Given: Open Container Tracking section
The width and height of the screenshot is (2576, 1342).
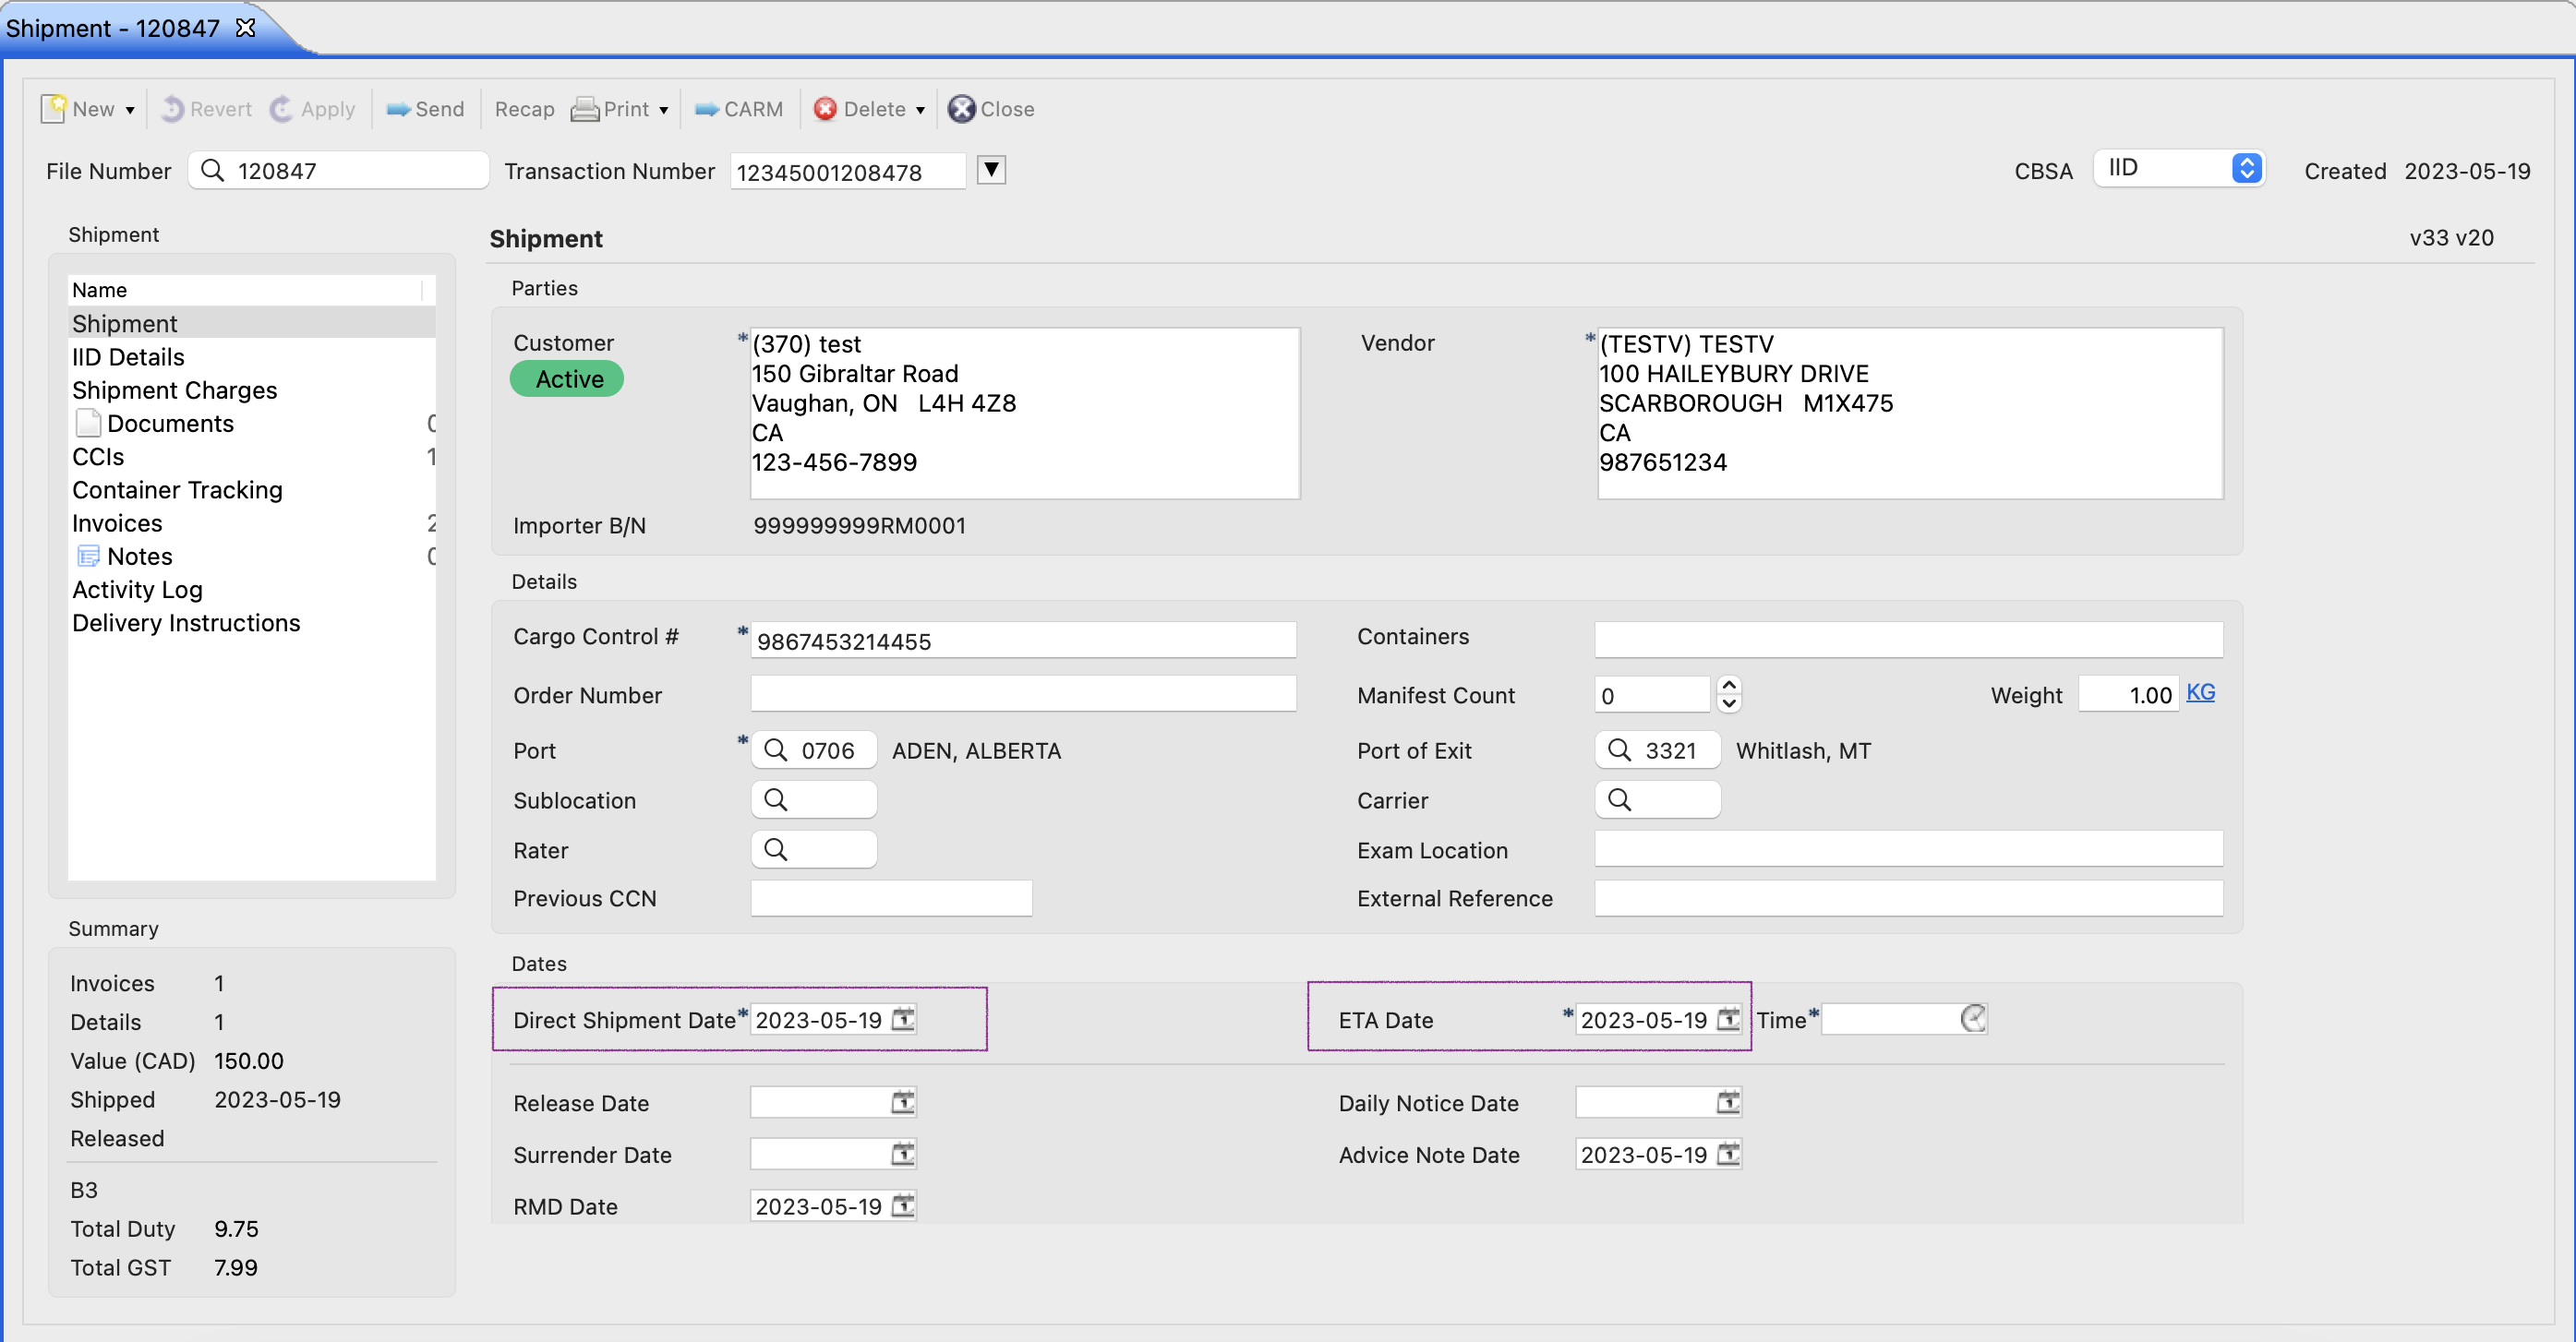Looking at the screenshot, I should 251,489.
